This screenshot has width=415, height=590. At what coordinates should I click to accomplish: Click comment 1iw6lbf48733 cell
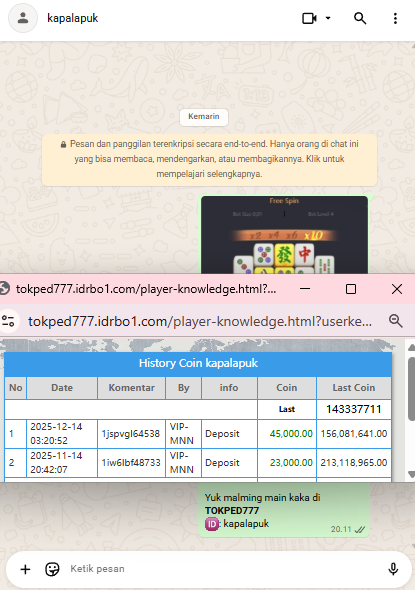[x=132, y=462]
